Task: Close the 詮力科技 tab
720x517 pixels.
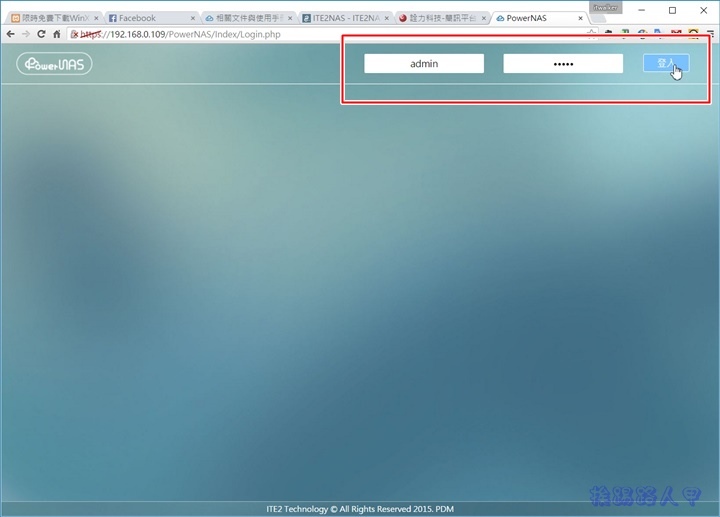Action: coord(484,18)
